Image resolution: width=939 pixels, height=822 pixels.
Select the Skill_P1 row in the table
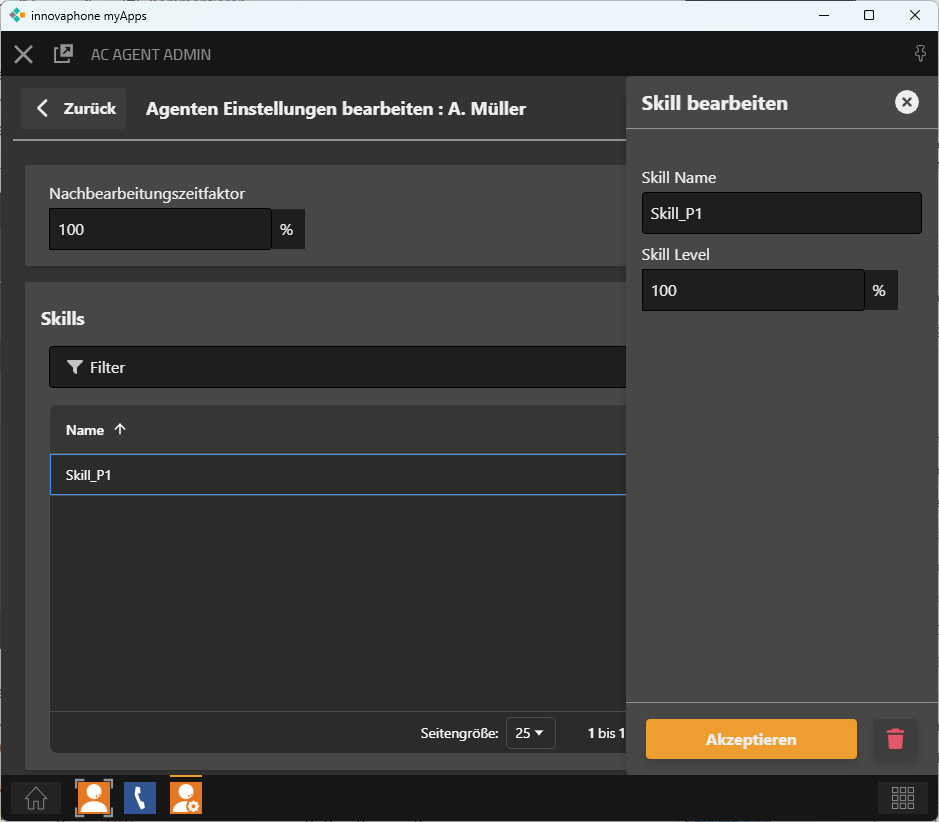point(337,475)
